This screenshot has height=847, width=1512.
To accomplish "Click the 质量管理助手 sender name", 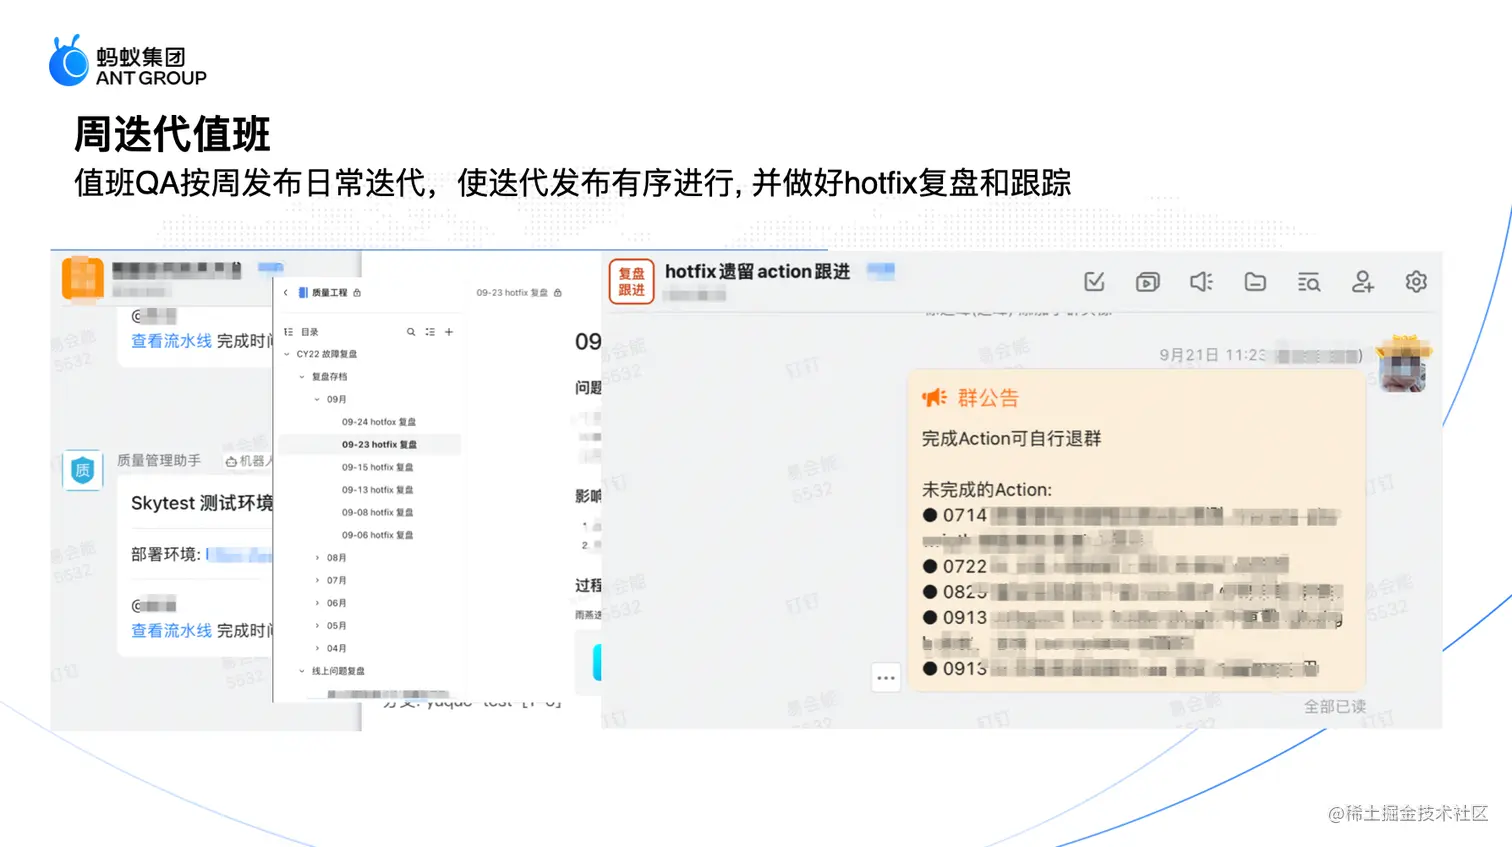I will pyautogui.click(x=159, y=460).
